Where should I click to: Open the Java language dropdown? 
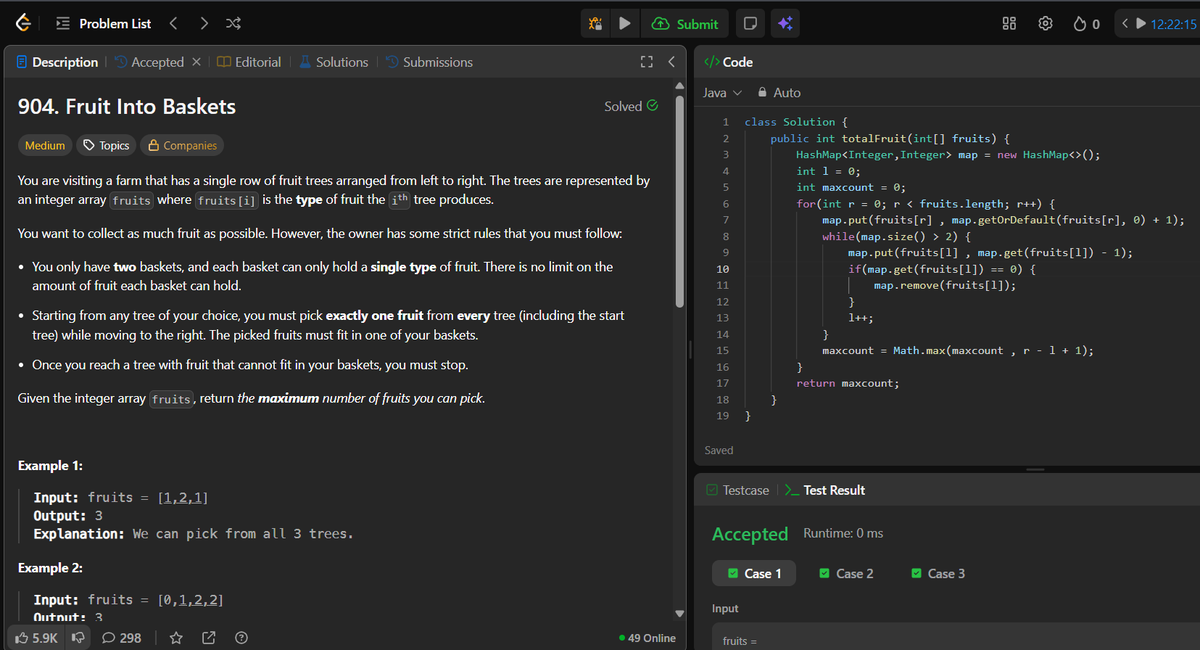coord(723,92)
